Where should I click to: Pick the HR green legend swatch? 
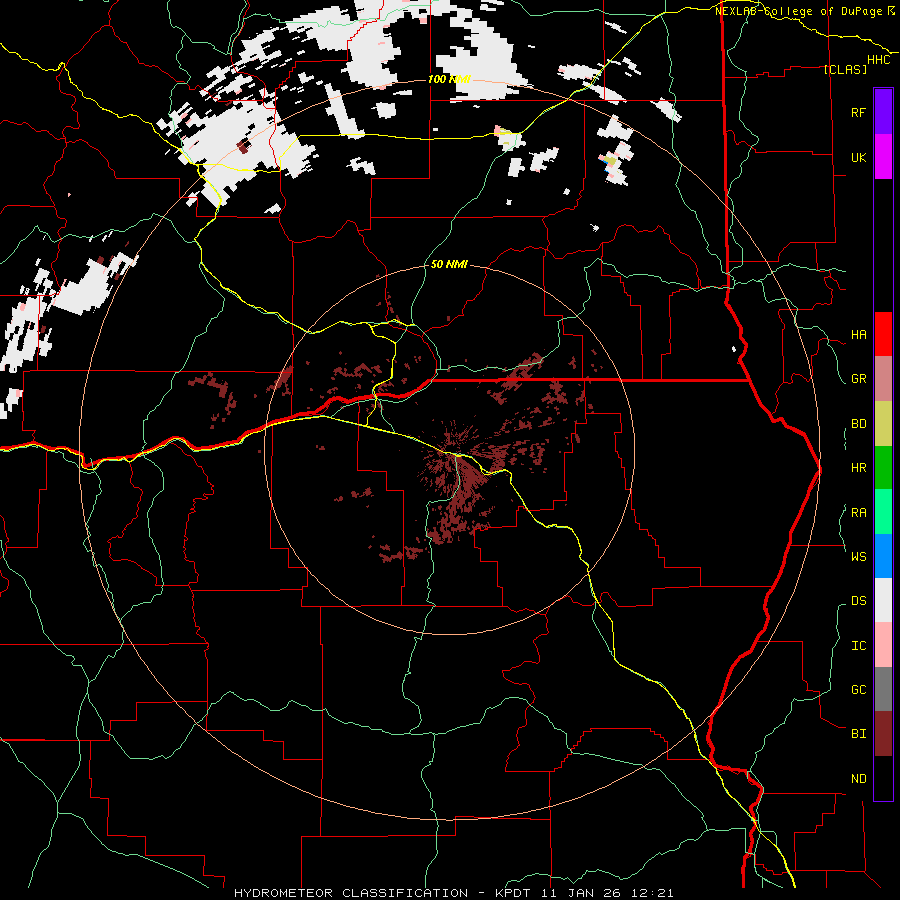883,467
